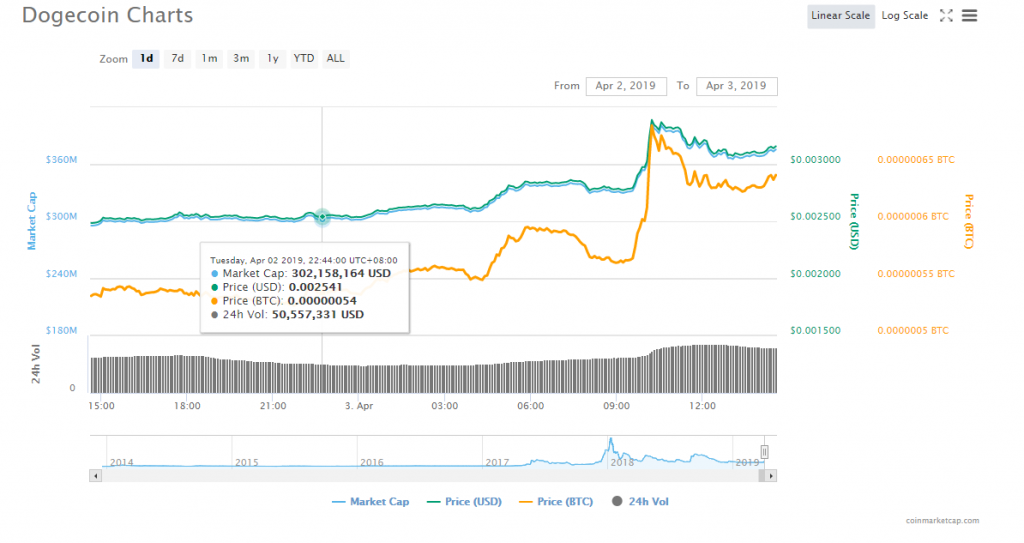Open the chart context hamburger menu
Viewport: 1024px width, 543px height.
[969, 16]
